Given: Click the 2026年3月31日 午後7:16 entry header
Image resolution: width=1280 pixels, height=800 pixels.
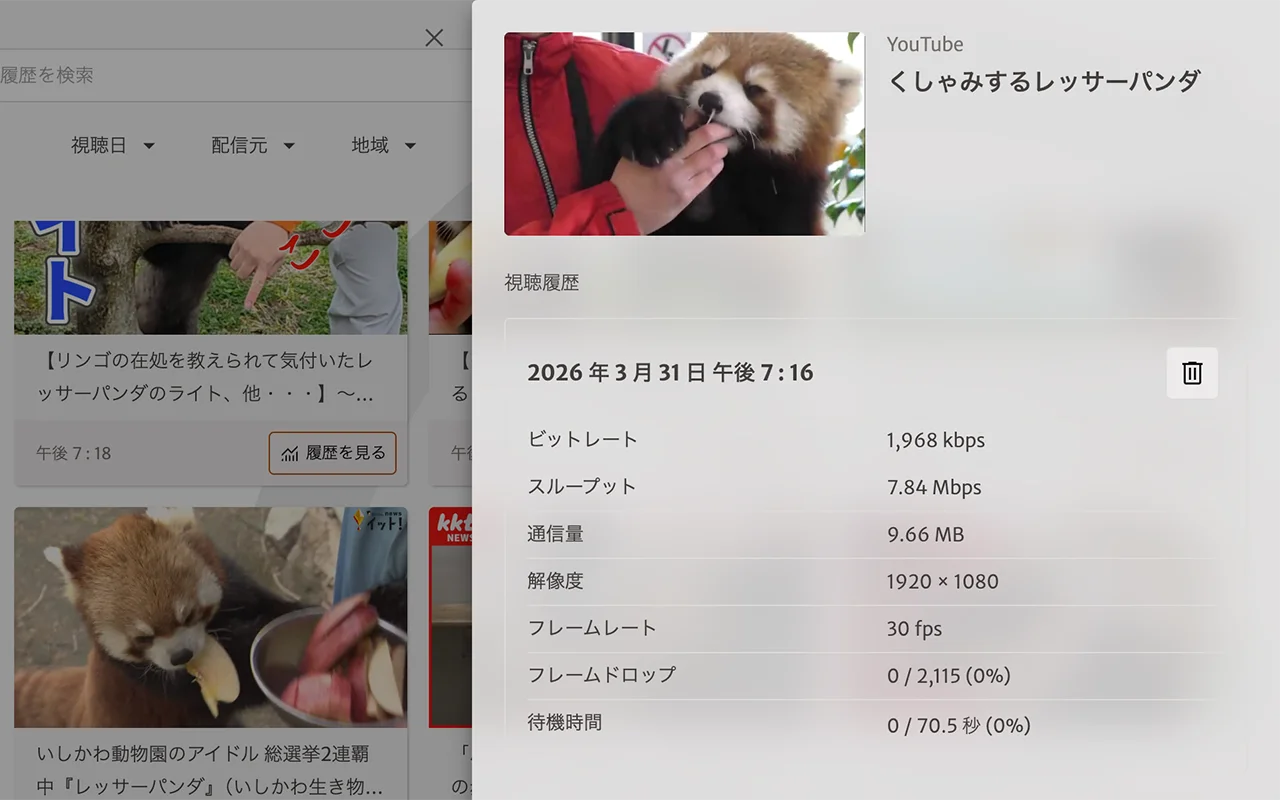Looking at the screenshot, I should [670, 372].
